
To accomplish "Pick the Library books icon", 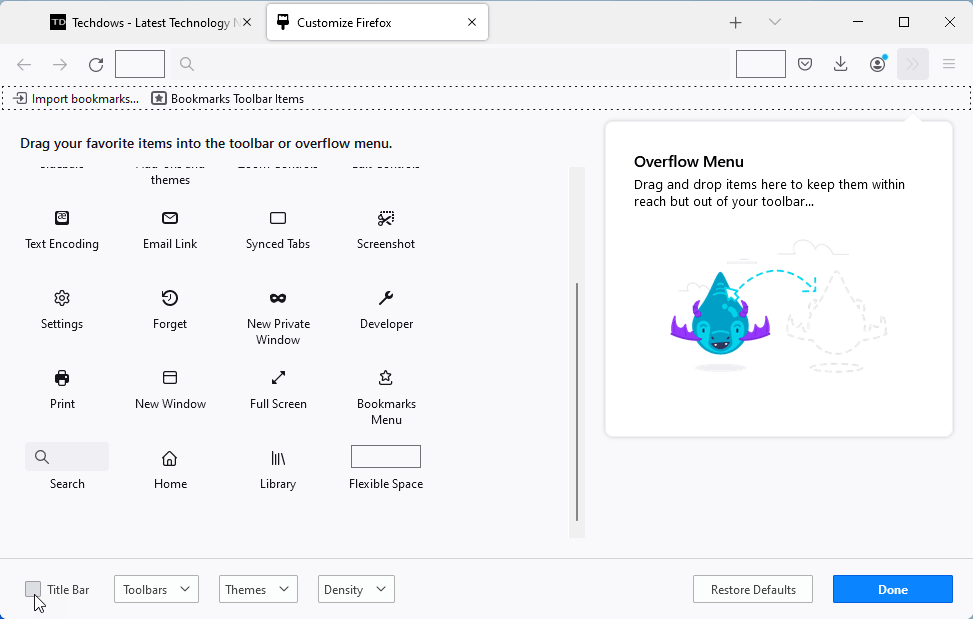I will 278,458.
